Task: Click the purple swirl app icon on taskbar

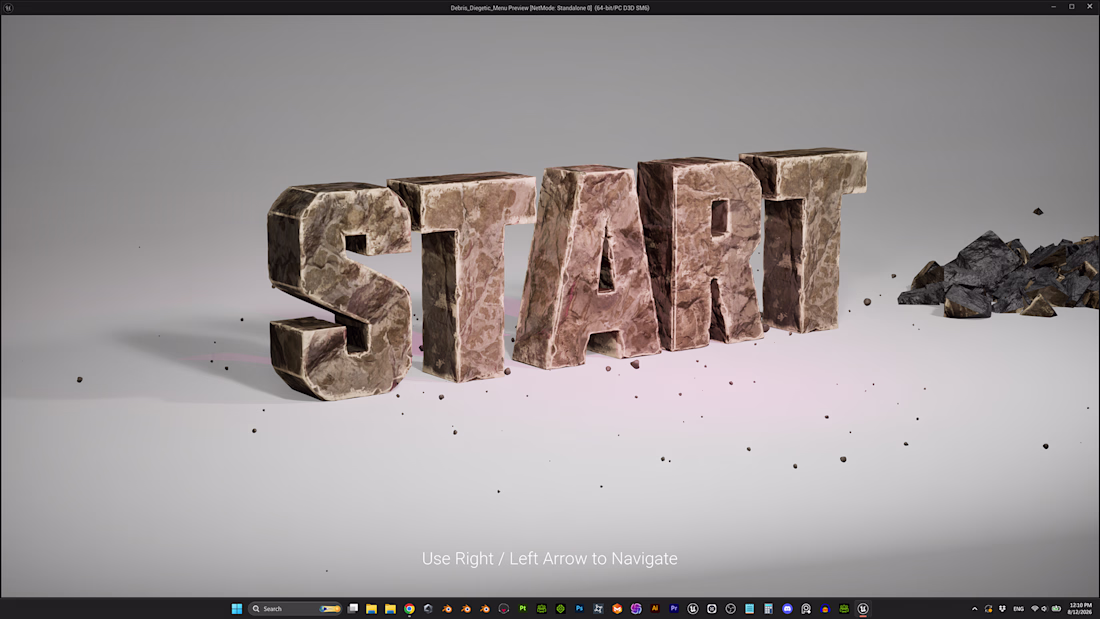Action: pyautogui.click(x=636, y=608)
